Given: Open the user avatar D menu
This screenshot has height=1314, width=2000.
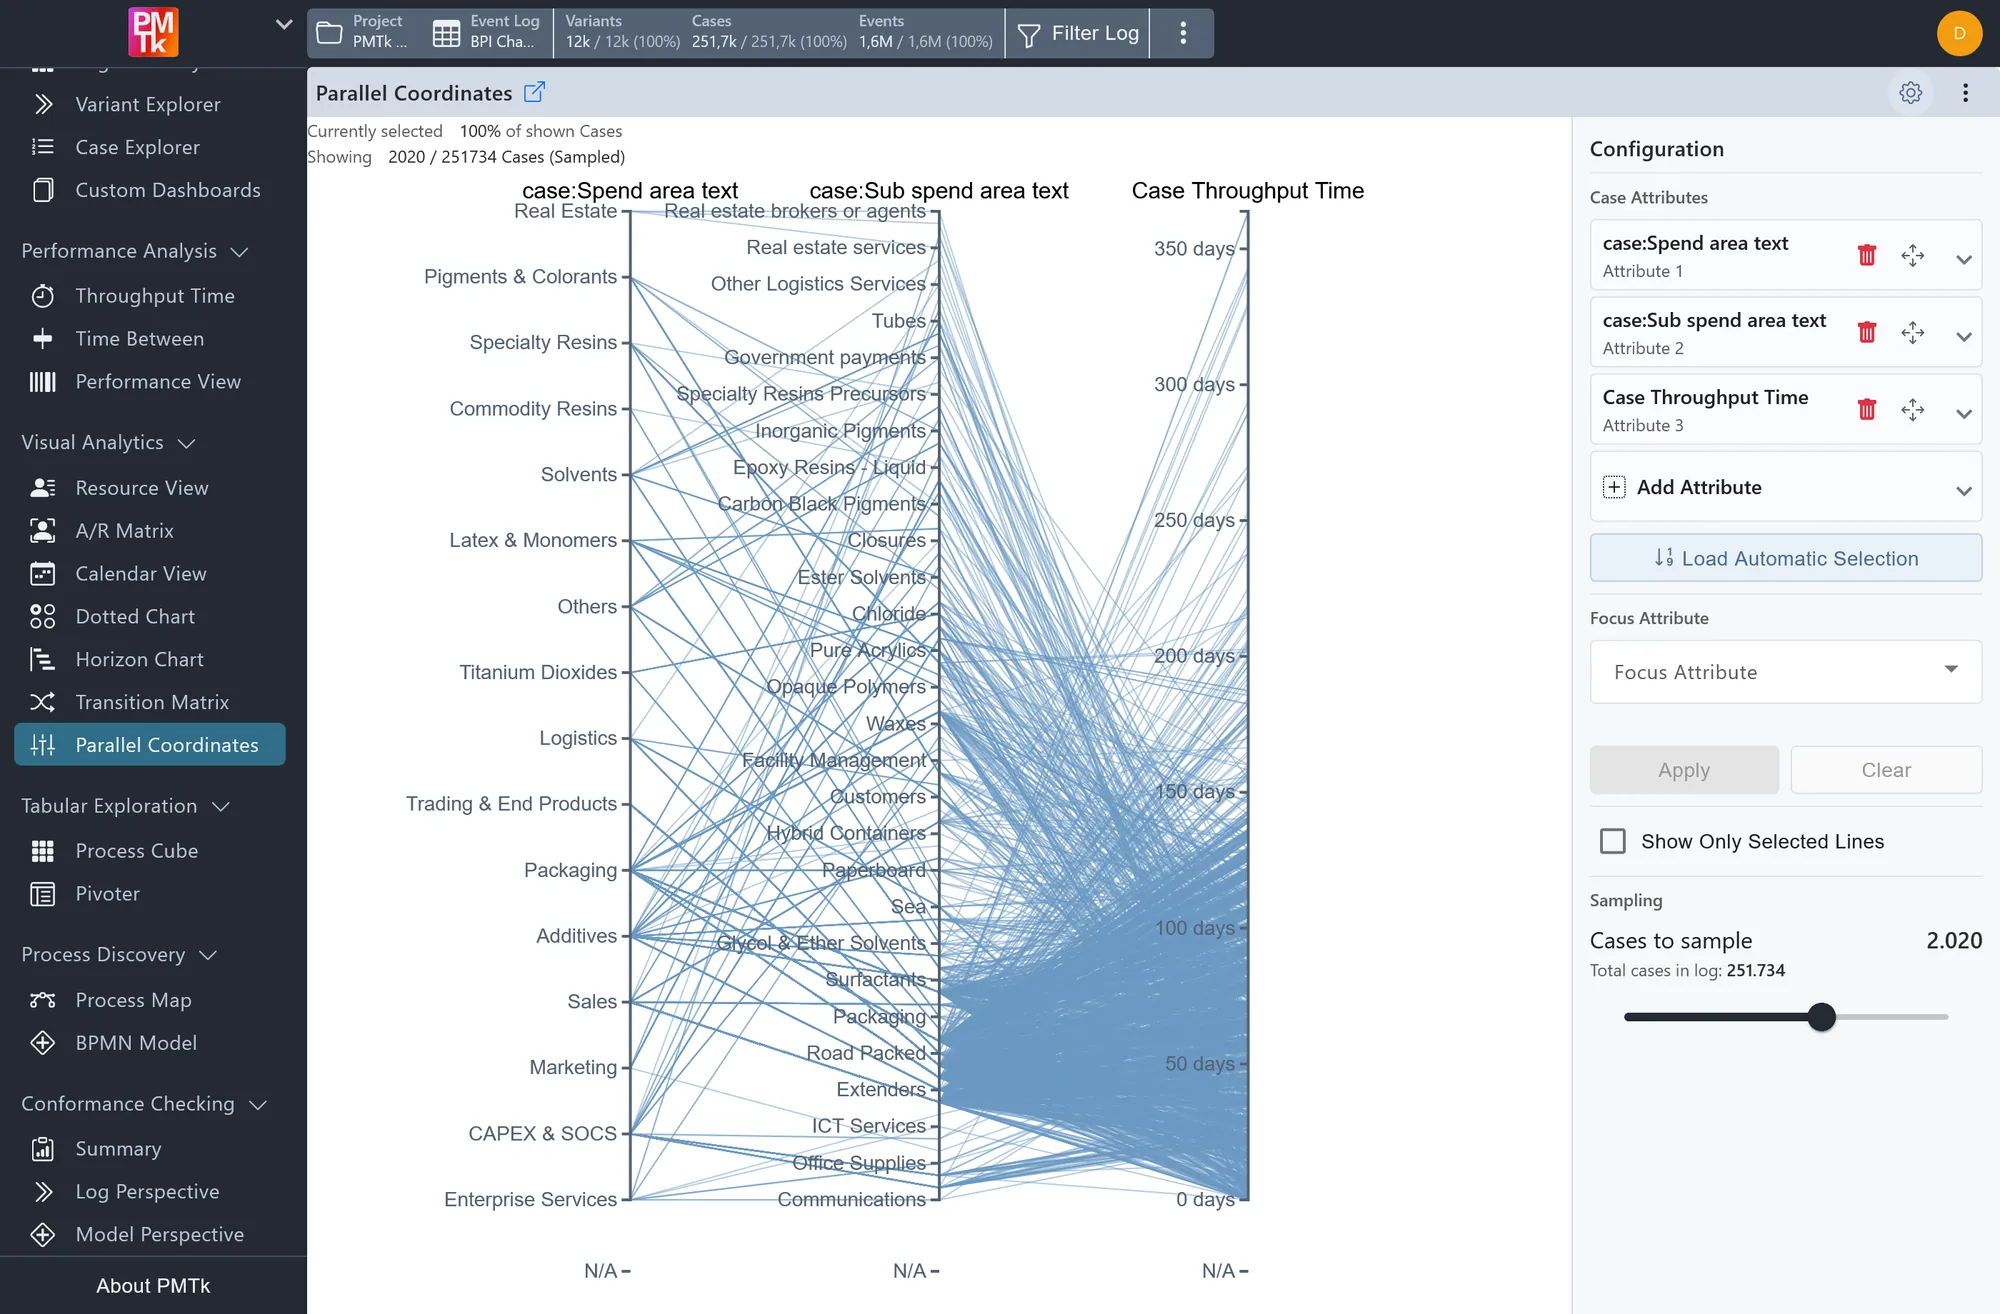Looking at the screenshot, I should click(x=1959, y=33).
